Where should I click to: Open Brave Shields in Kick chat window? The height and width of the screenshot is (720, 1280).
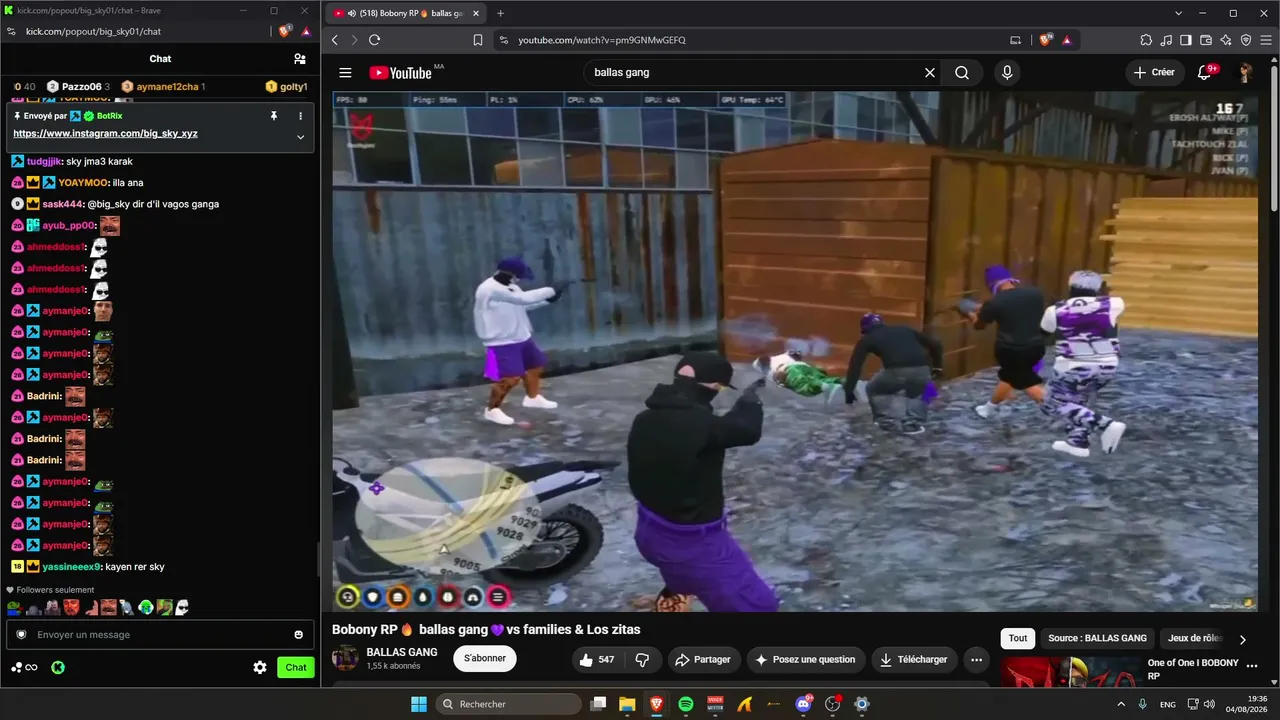tap(285, 31)
